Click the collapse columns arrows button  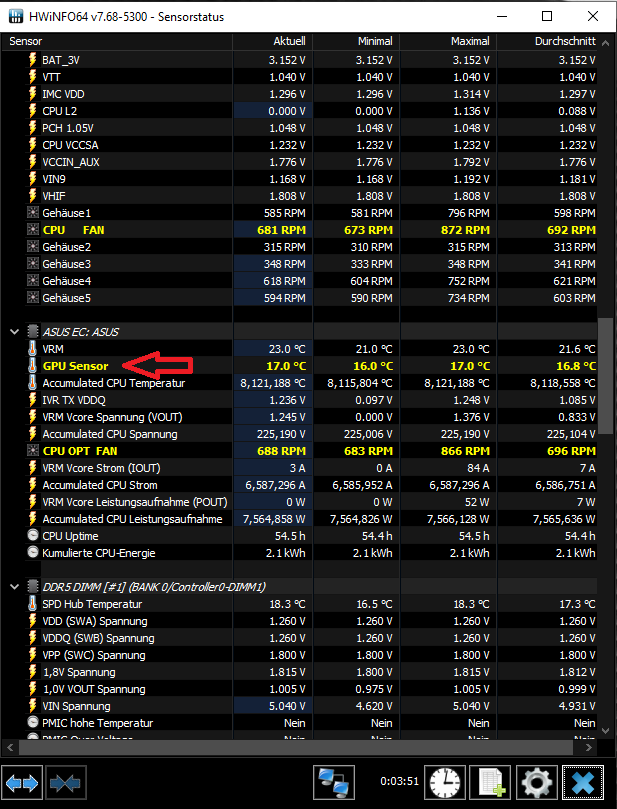66,783
